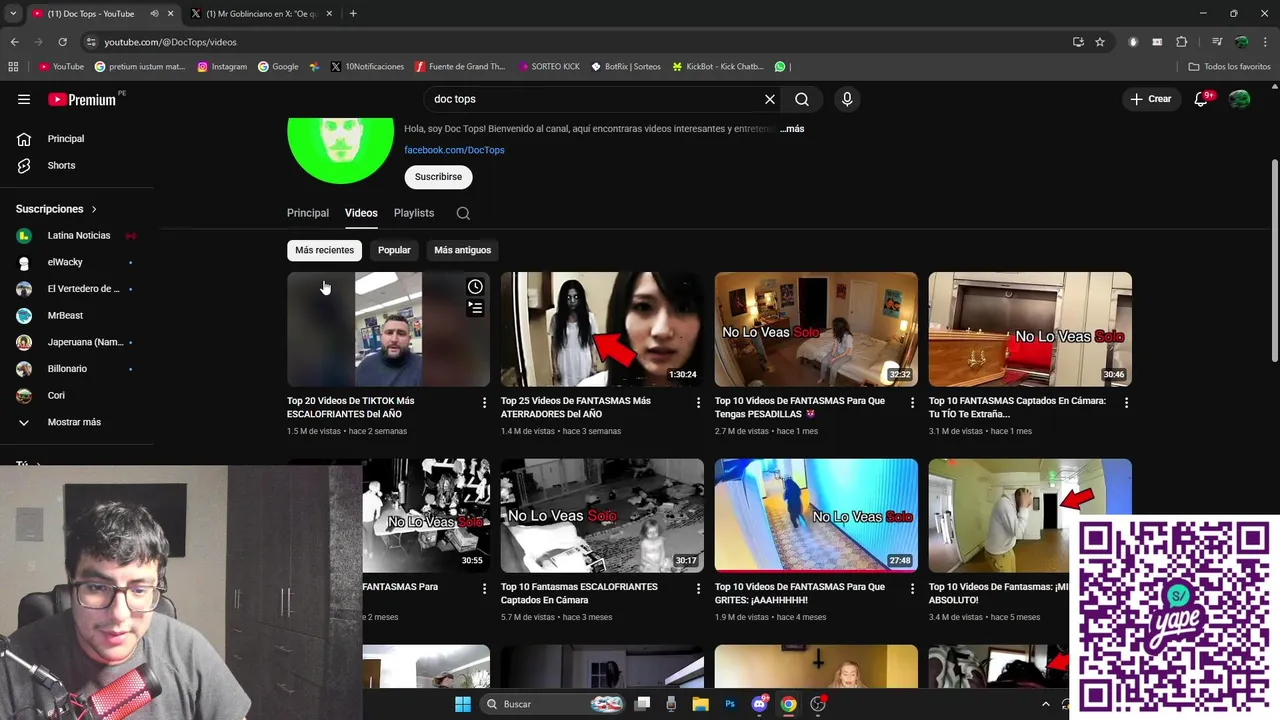The height and width of the screenshot is (720, 1280).
Task: Go back in Chrome
Action: [x=14, y=42]
